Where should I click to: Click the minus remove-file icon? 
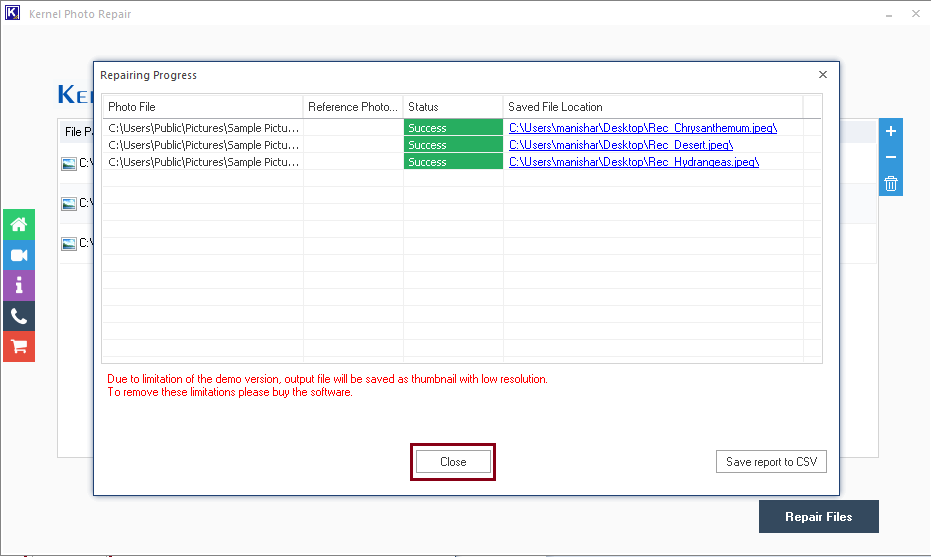click(x=891, y=157)
